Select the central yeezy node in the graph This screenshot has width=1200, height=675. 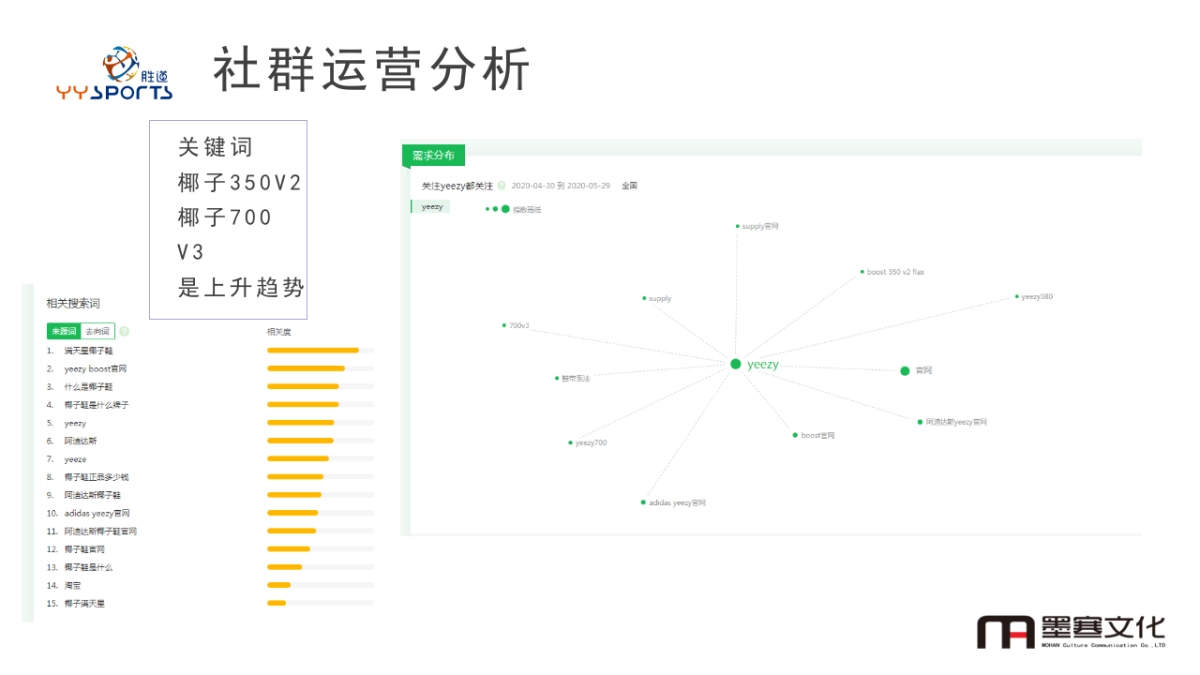(x=737, y=365)
